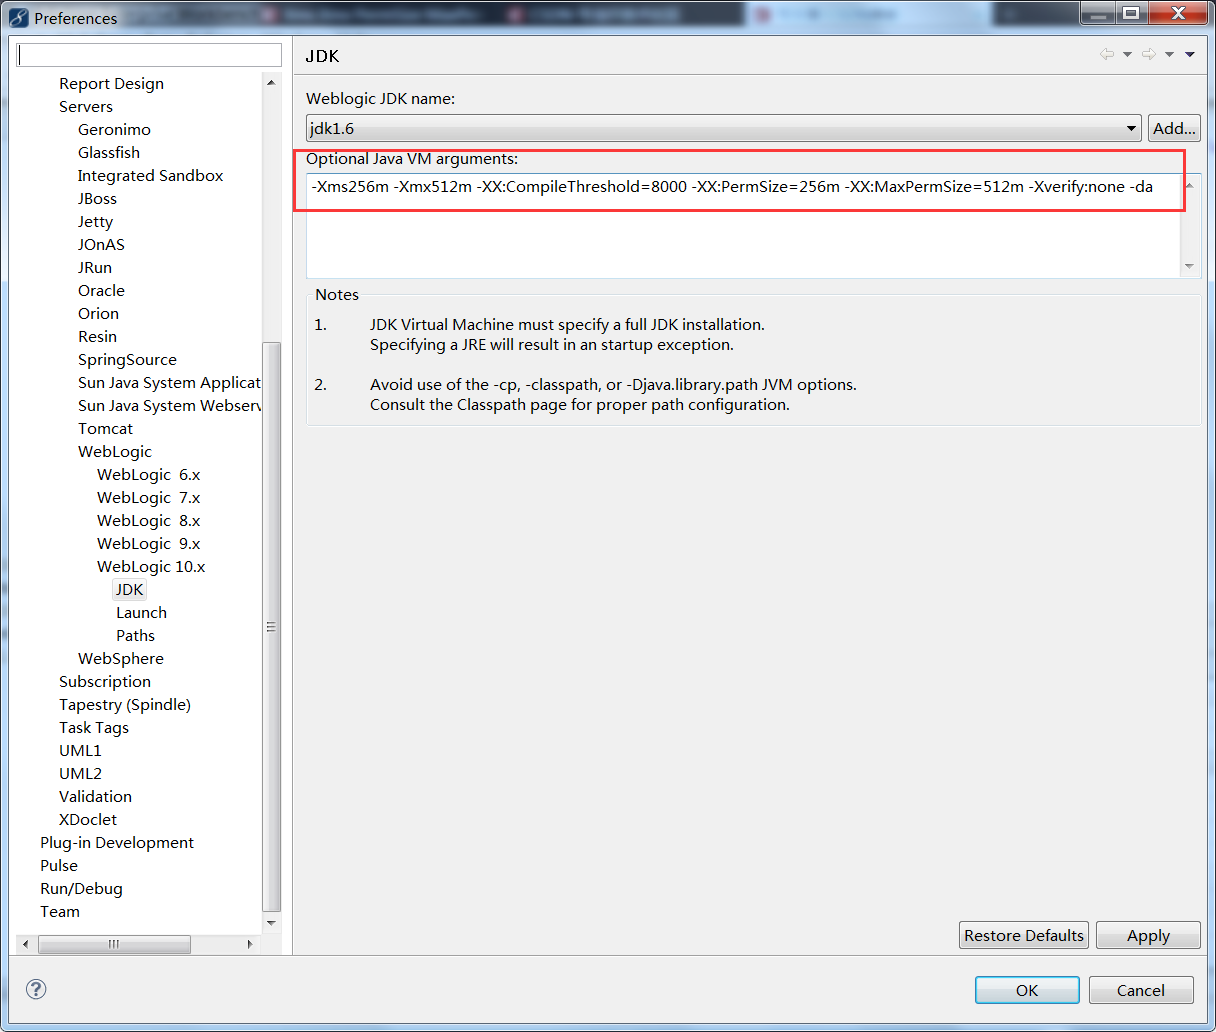
Task: Focus the preferences filter text field
Action: [150, 55]
